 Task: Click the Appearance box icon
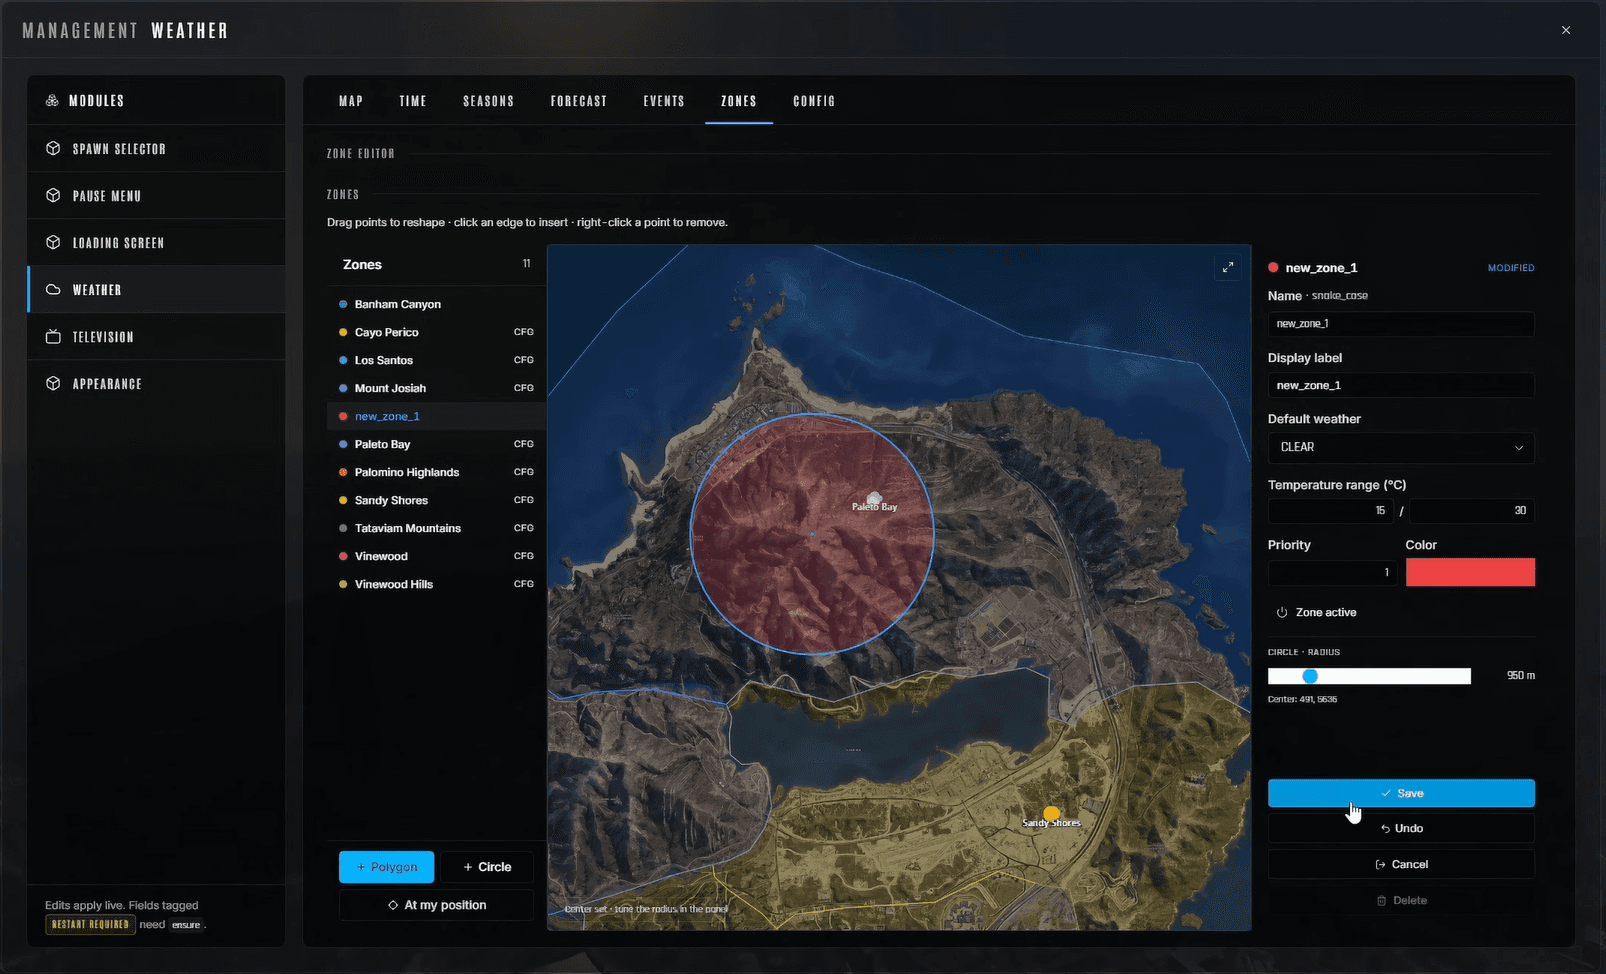coord(53,383)
